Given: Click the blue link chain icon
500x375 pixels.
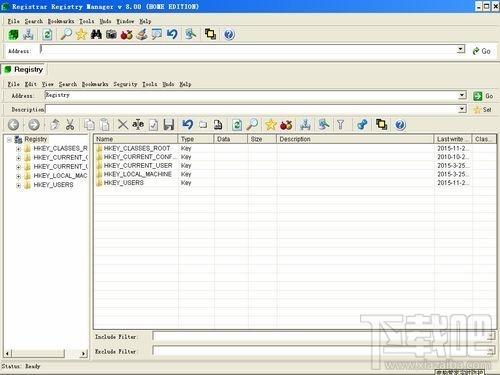Looking at the screenshot, I should [362, 125].
